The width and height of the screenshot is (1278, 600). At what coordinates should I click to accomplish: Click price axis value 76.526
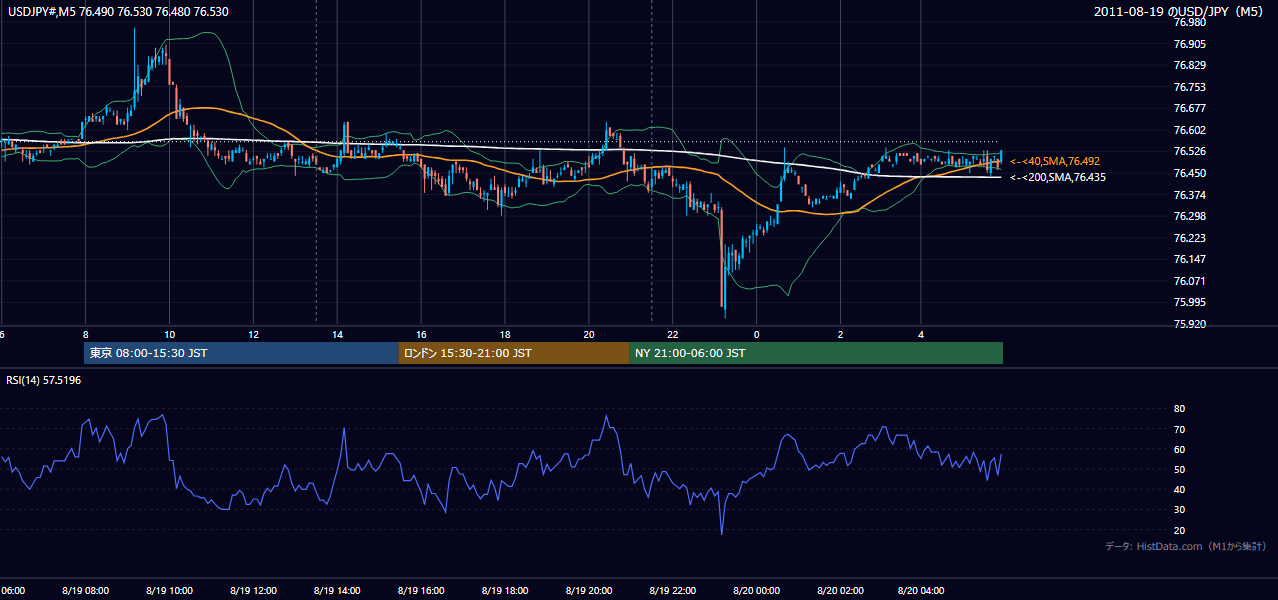tap(1189, 151)
